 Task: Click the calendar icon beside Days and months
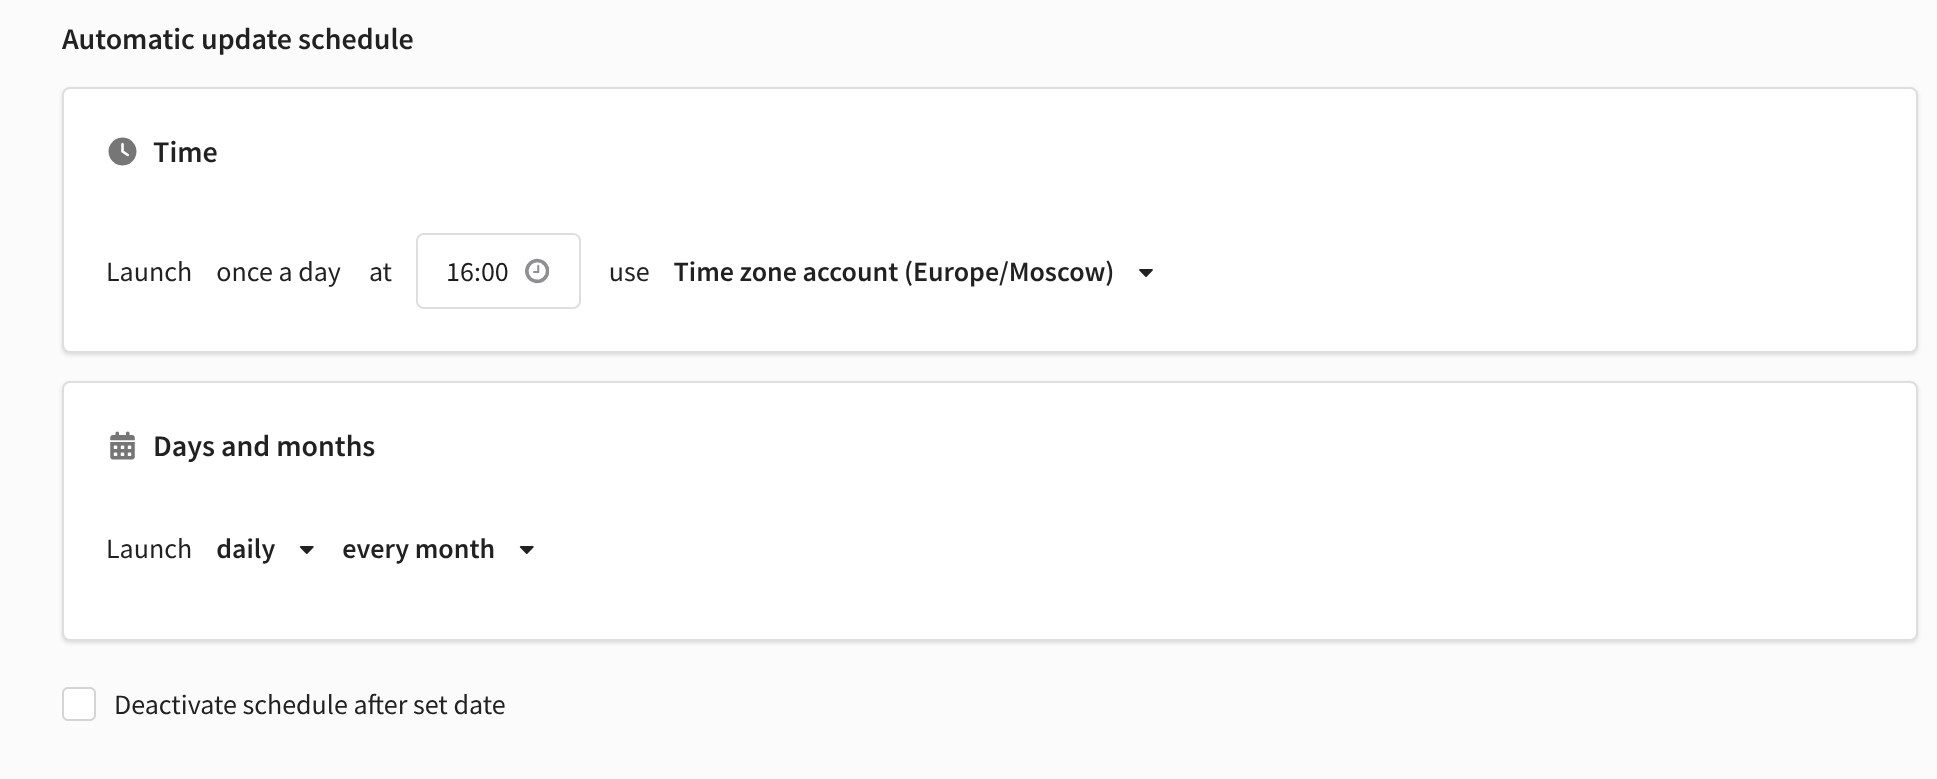[122, 446]
